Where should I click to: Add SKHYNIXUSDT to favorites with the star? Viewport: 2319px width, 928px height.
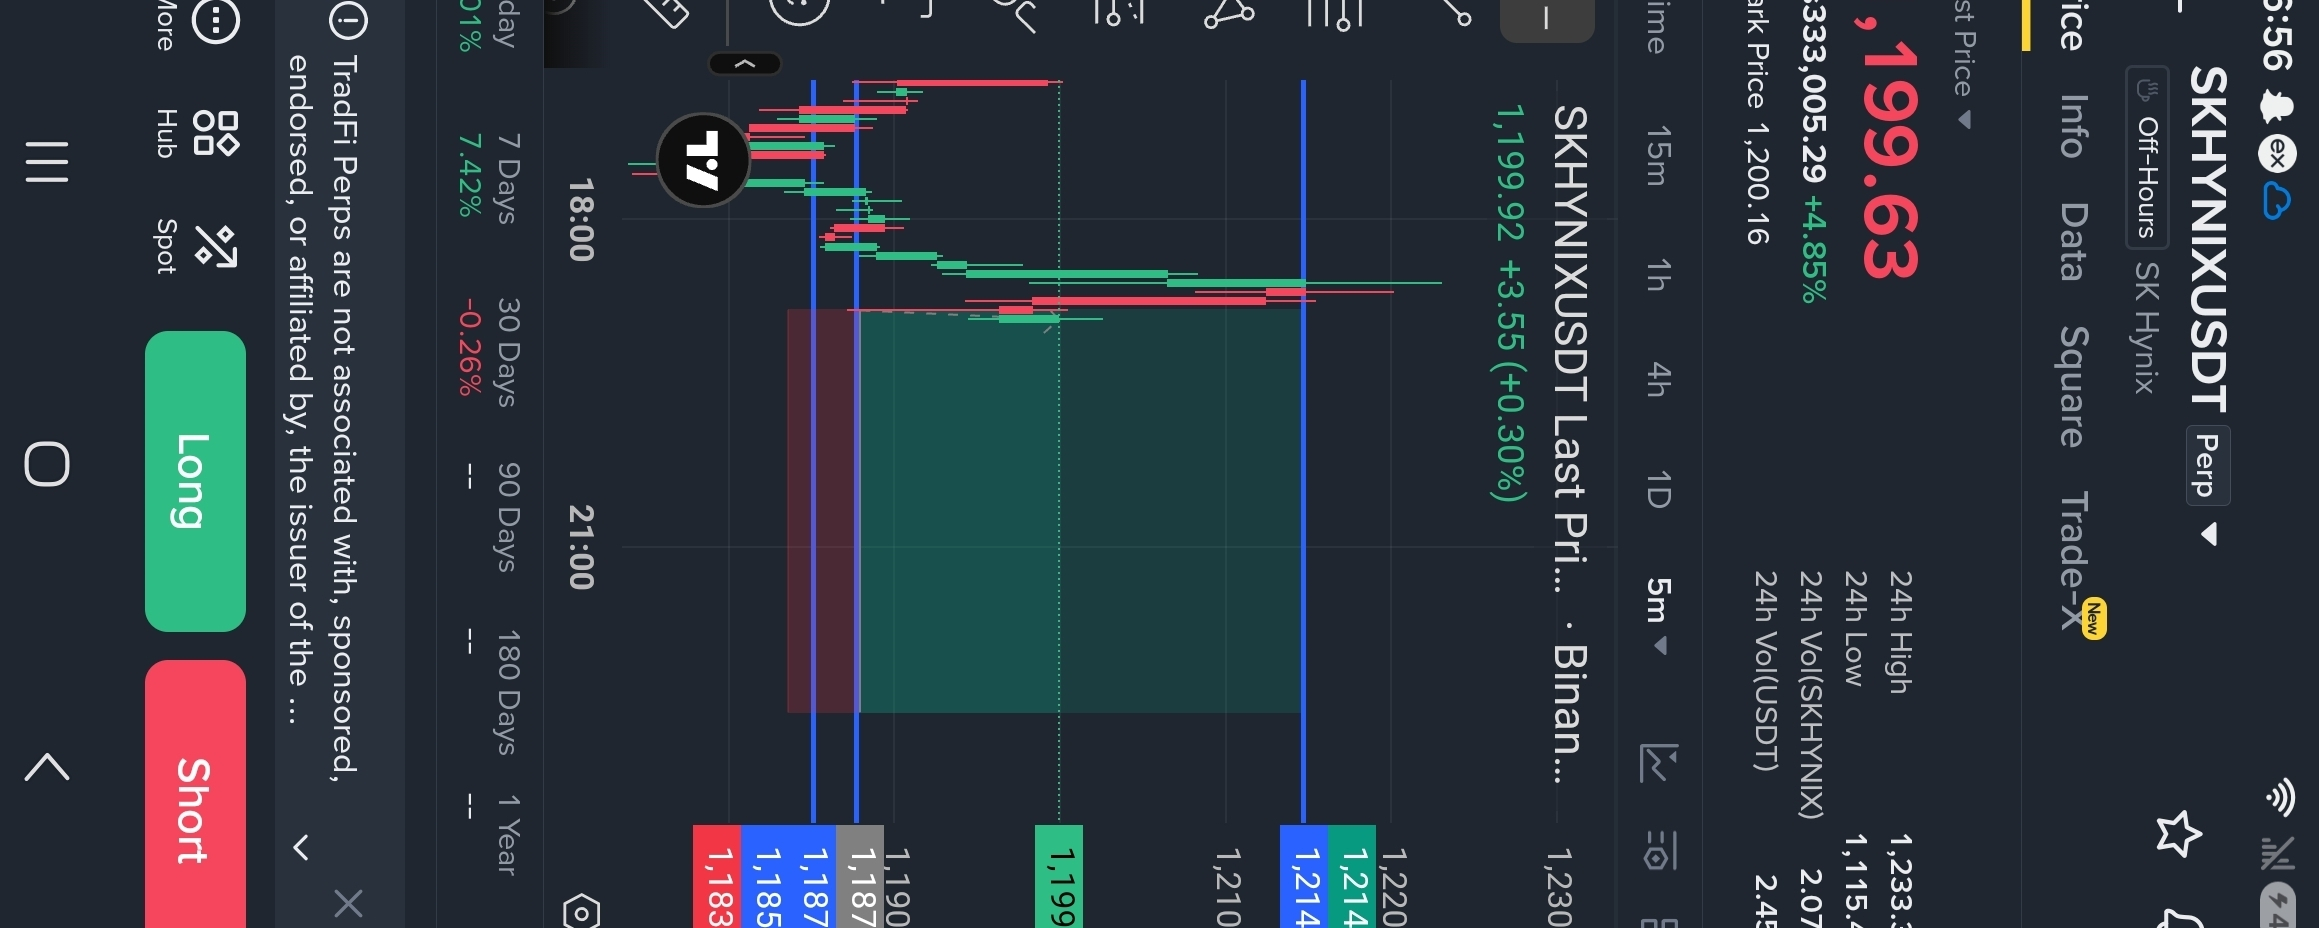point(2177,833)
